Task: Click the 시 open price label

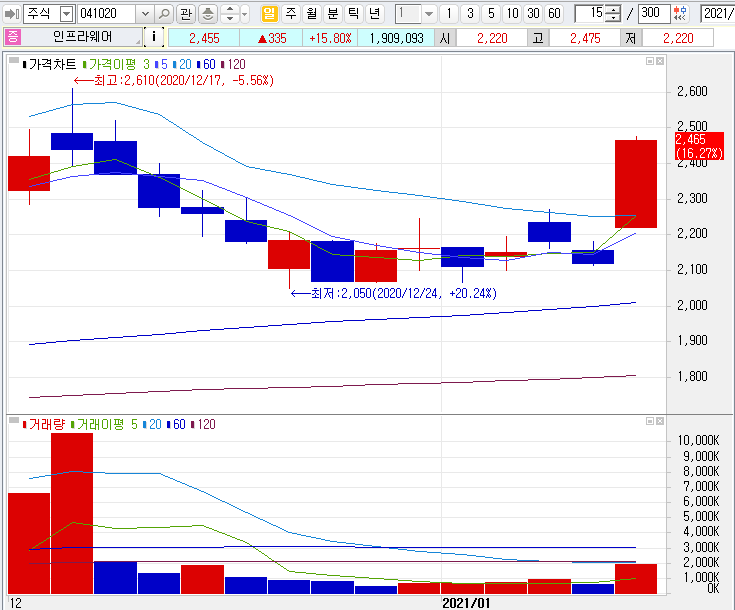Action: (x=445, y=38)
